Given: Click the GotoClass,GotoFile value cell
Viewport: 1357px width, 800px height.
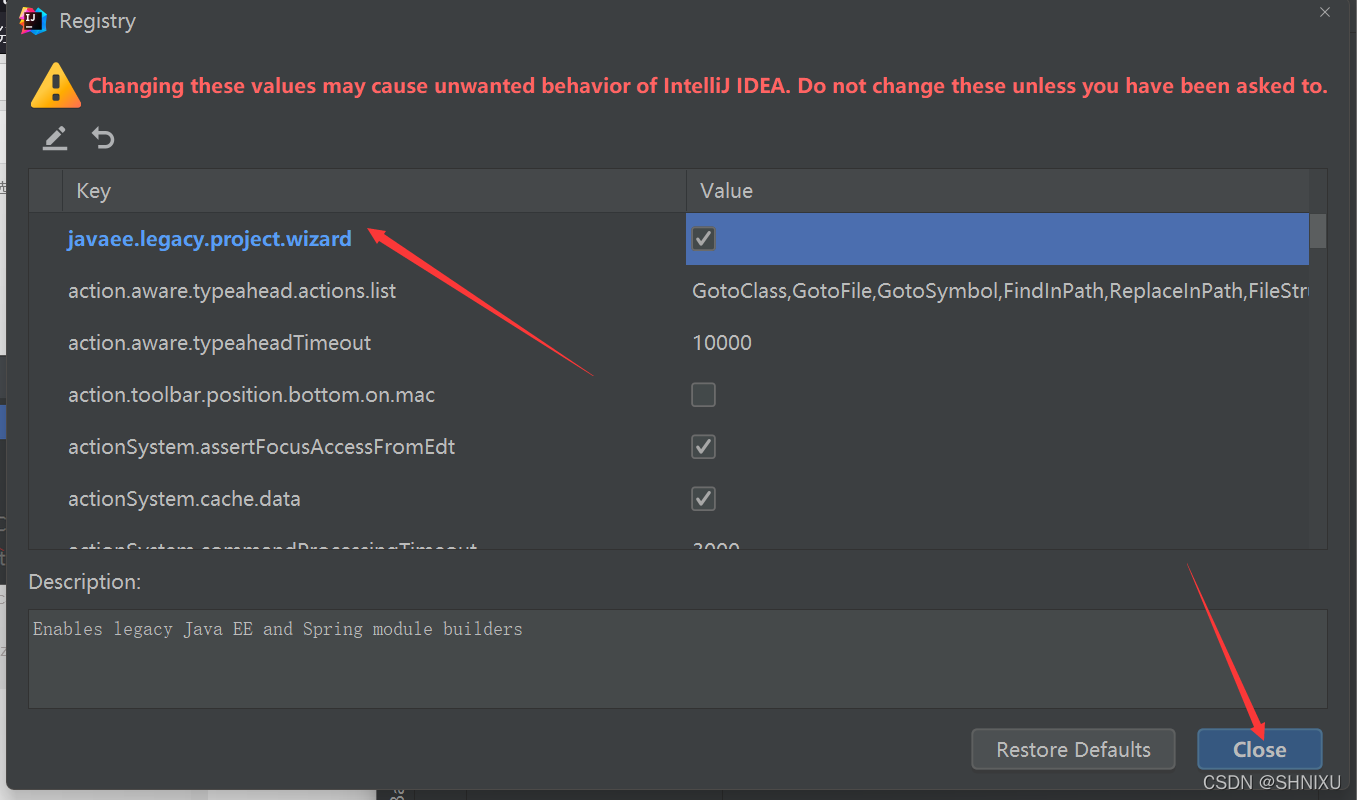Looking at the screenshot, I should [997, 291].
